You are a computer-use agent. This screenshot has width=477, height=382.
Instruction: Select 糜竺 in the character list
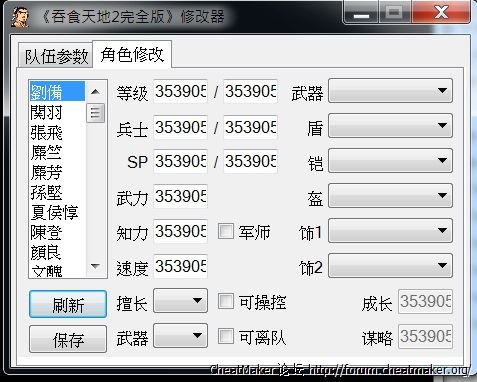point(57,152)
